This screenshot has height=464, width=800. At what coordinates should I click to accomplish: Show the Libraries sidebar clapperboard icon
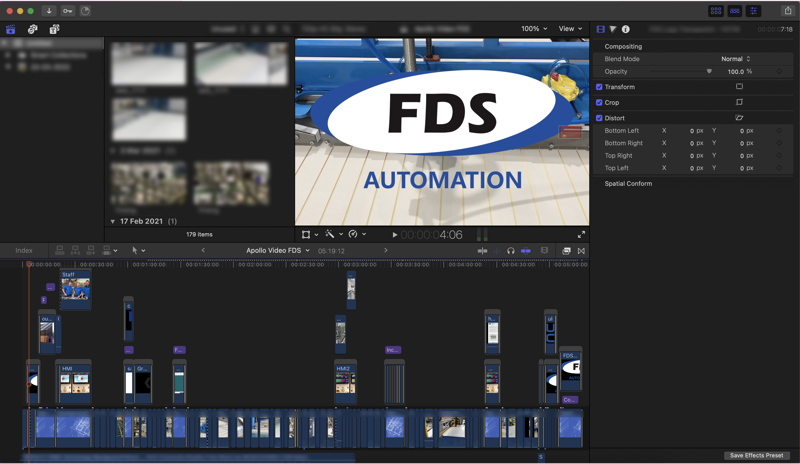click(x=11, y=29)
